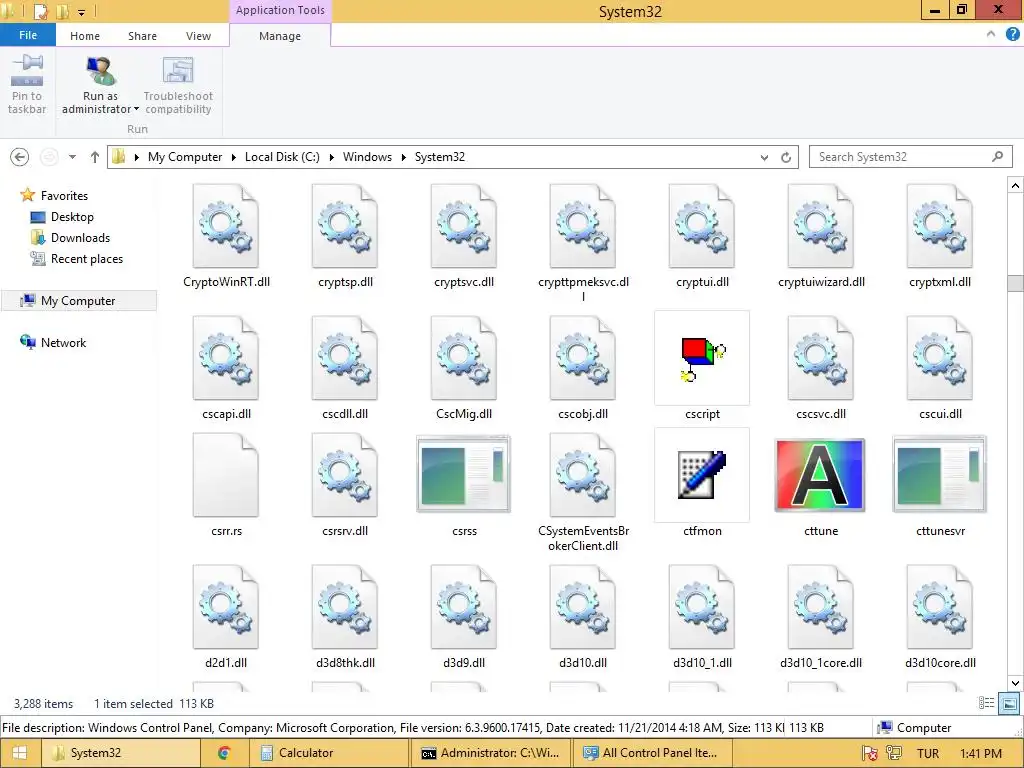The width and height of the screenshot is (1024, 768).
Task: Click the Pin to taskbar ribbon button
Action: [27, 85]
